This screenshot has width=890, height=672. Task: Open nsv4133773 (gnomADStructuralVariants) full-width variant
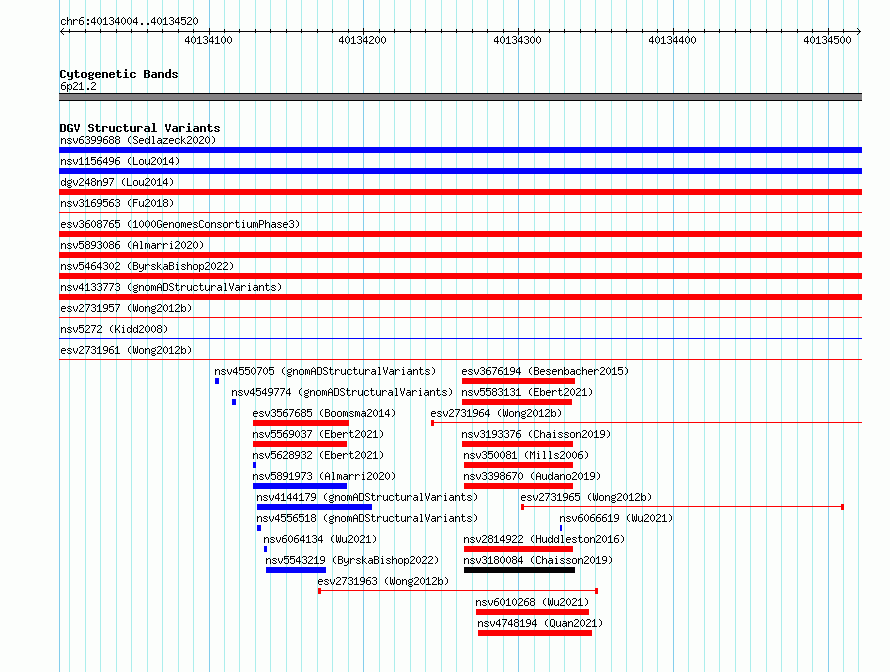point(460,297)
